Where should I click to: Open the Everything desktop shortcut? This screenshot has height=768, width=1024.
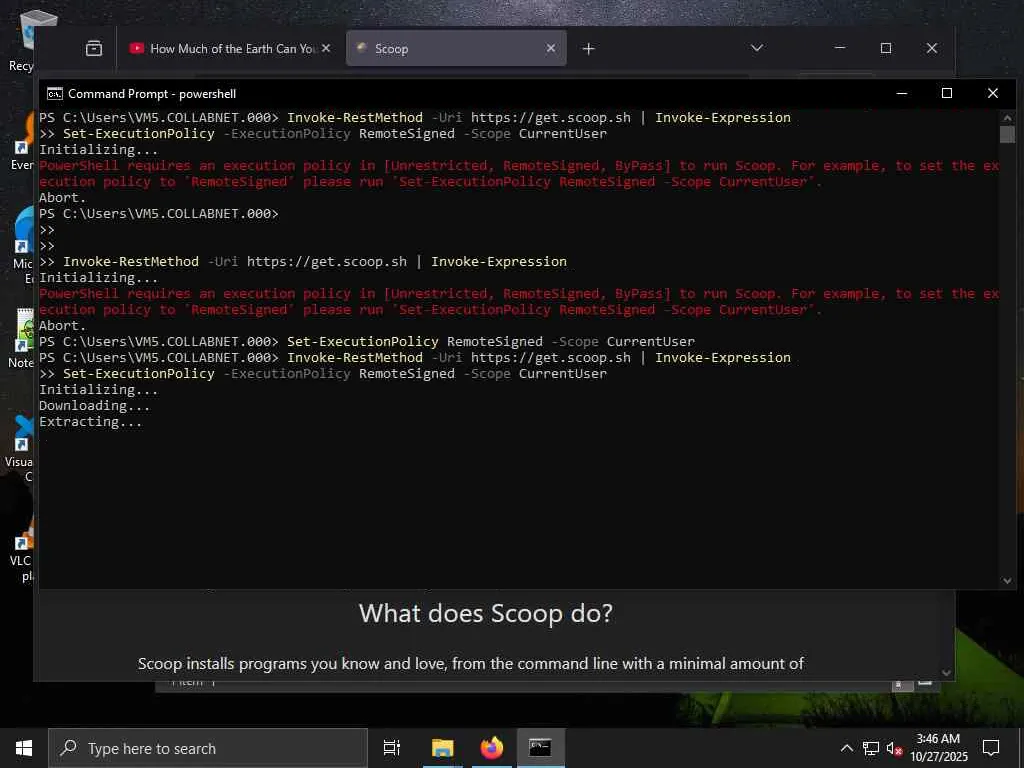22,140
